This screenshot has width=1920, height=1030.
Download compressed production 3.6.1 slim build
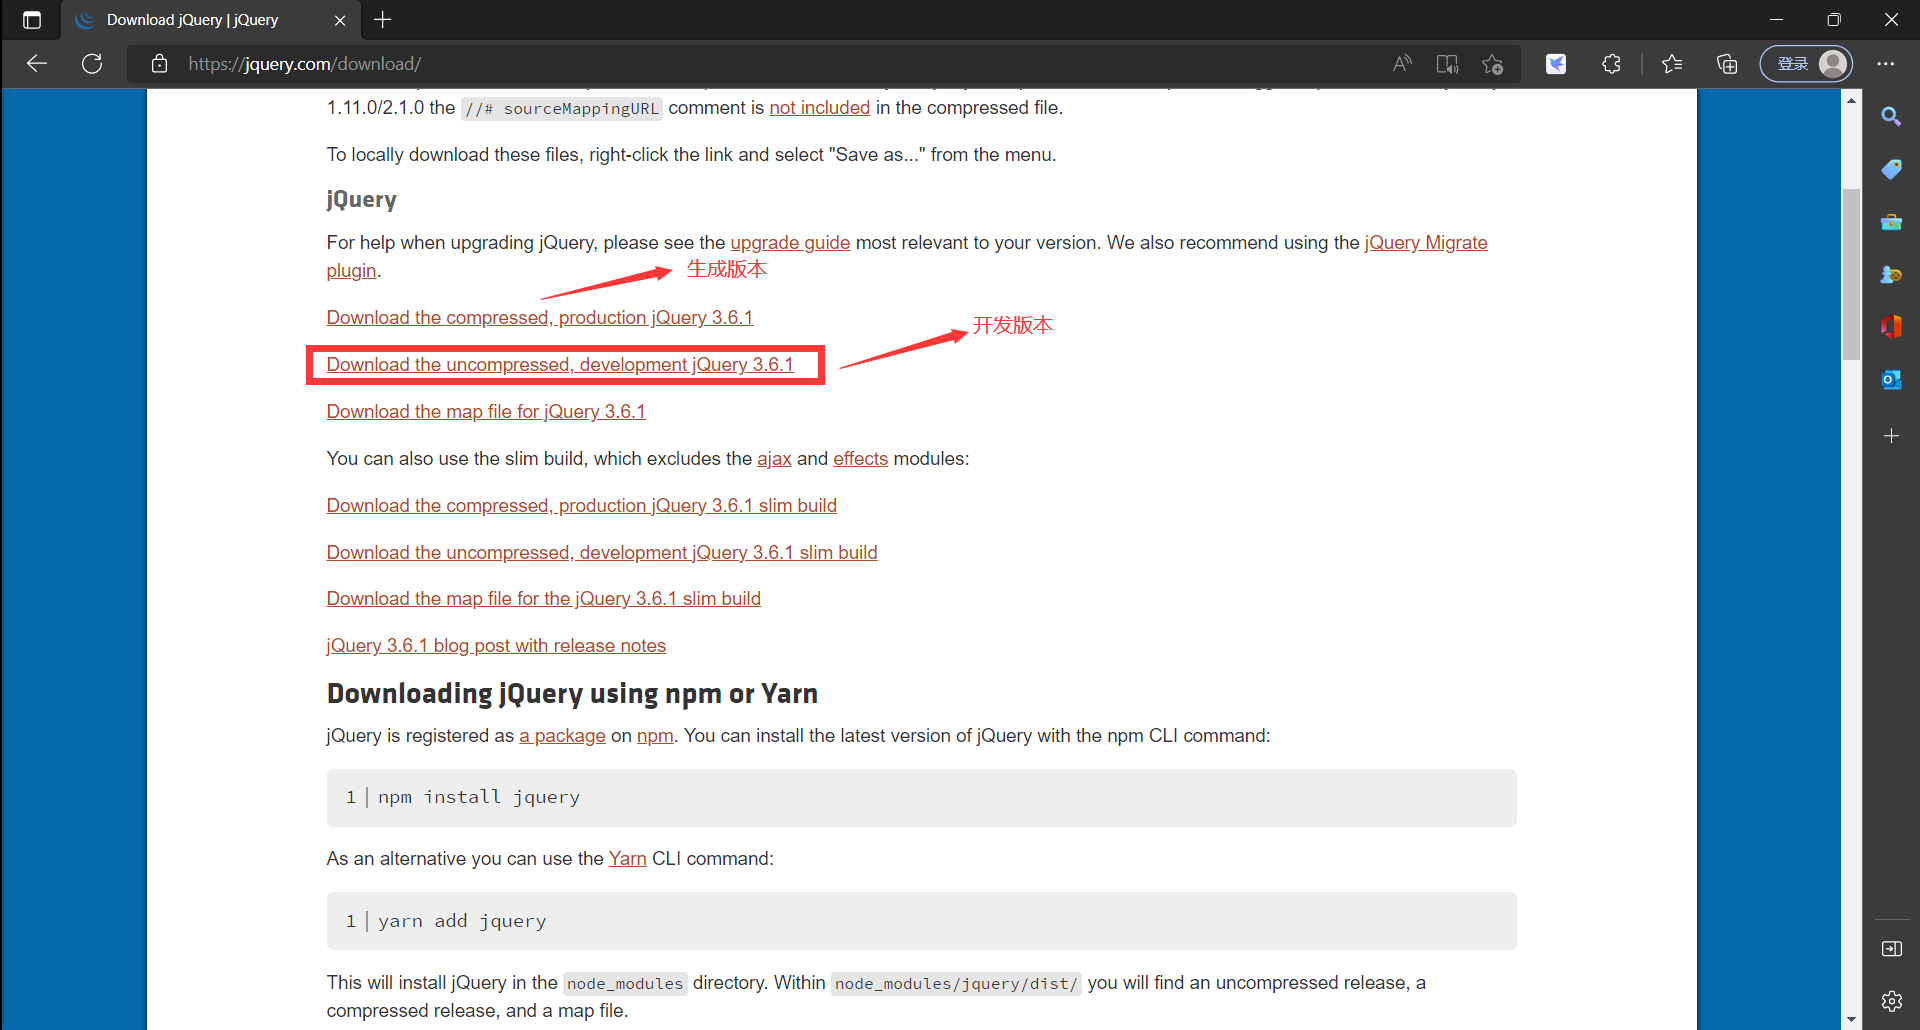tap(582, 506)
